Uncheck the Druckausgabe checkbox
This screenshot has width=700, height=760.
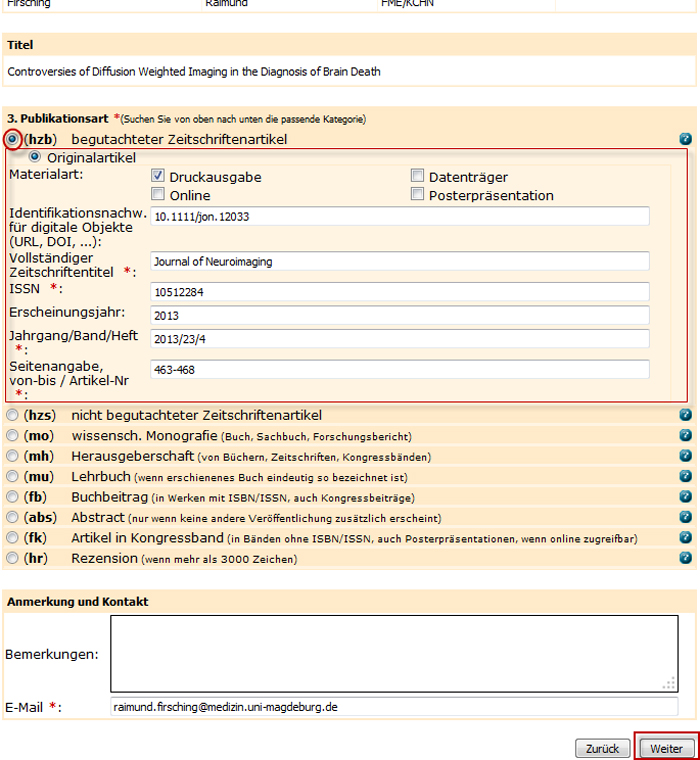[x=158, y=175]
